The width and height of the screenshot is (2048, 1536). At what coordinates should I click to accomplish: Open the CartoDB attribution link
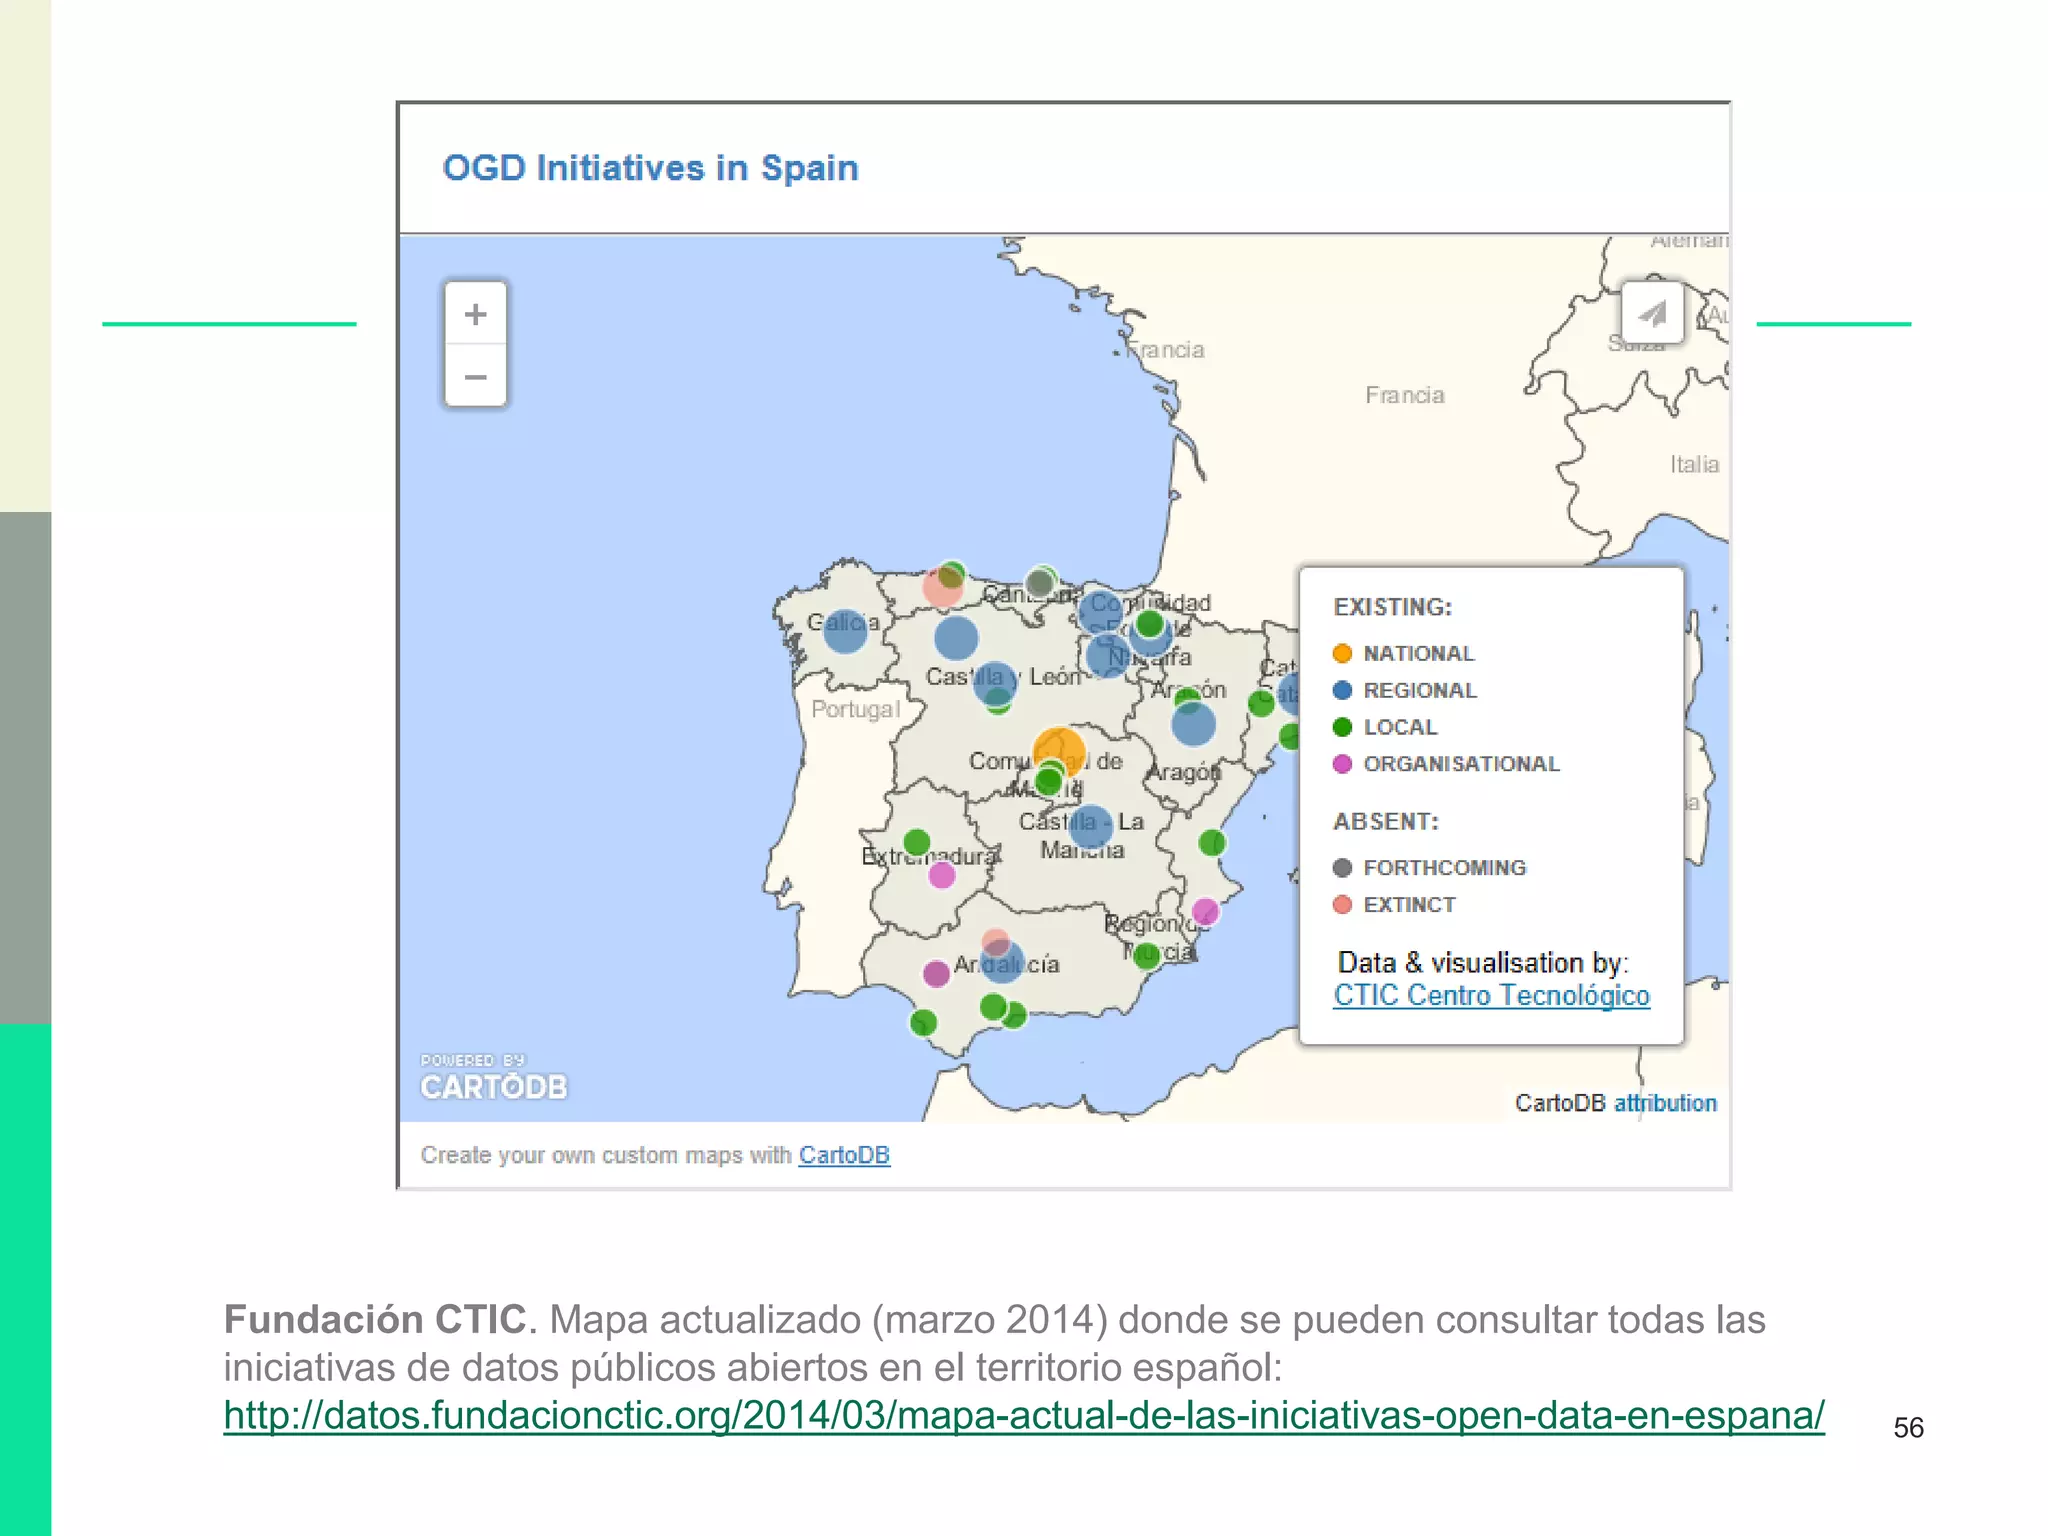1666,1103
